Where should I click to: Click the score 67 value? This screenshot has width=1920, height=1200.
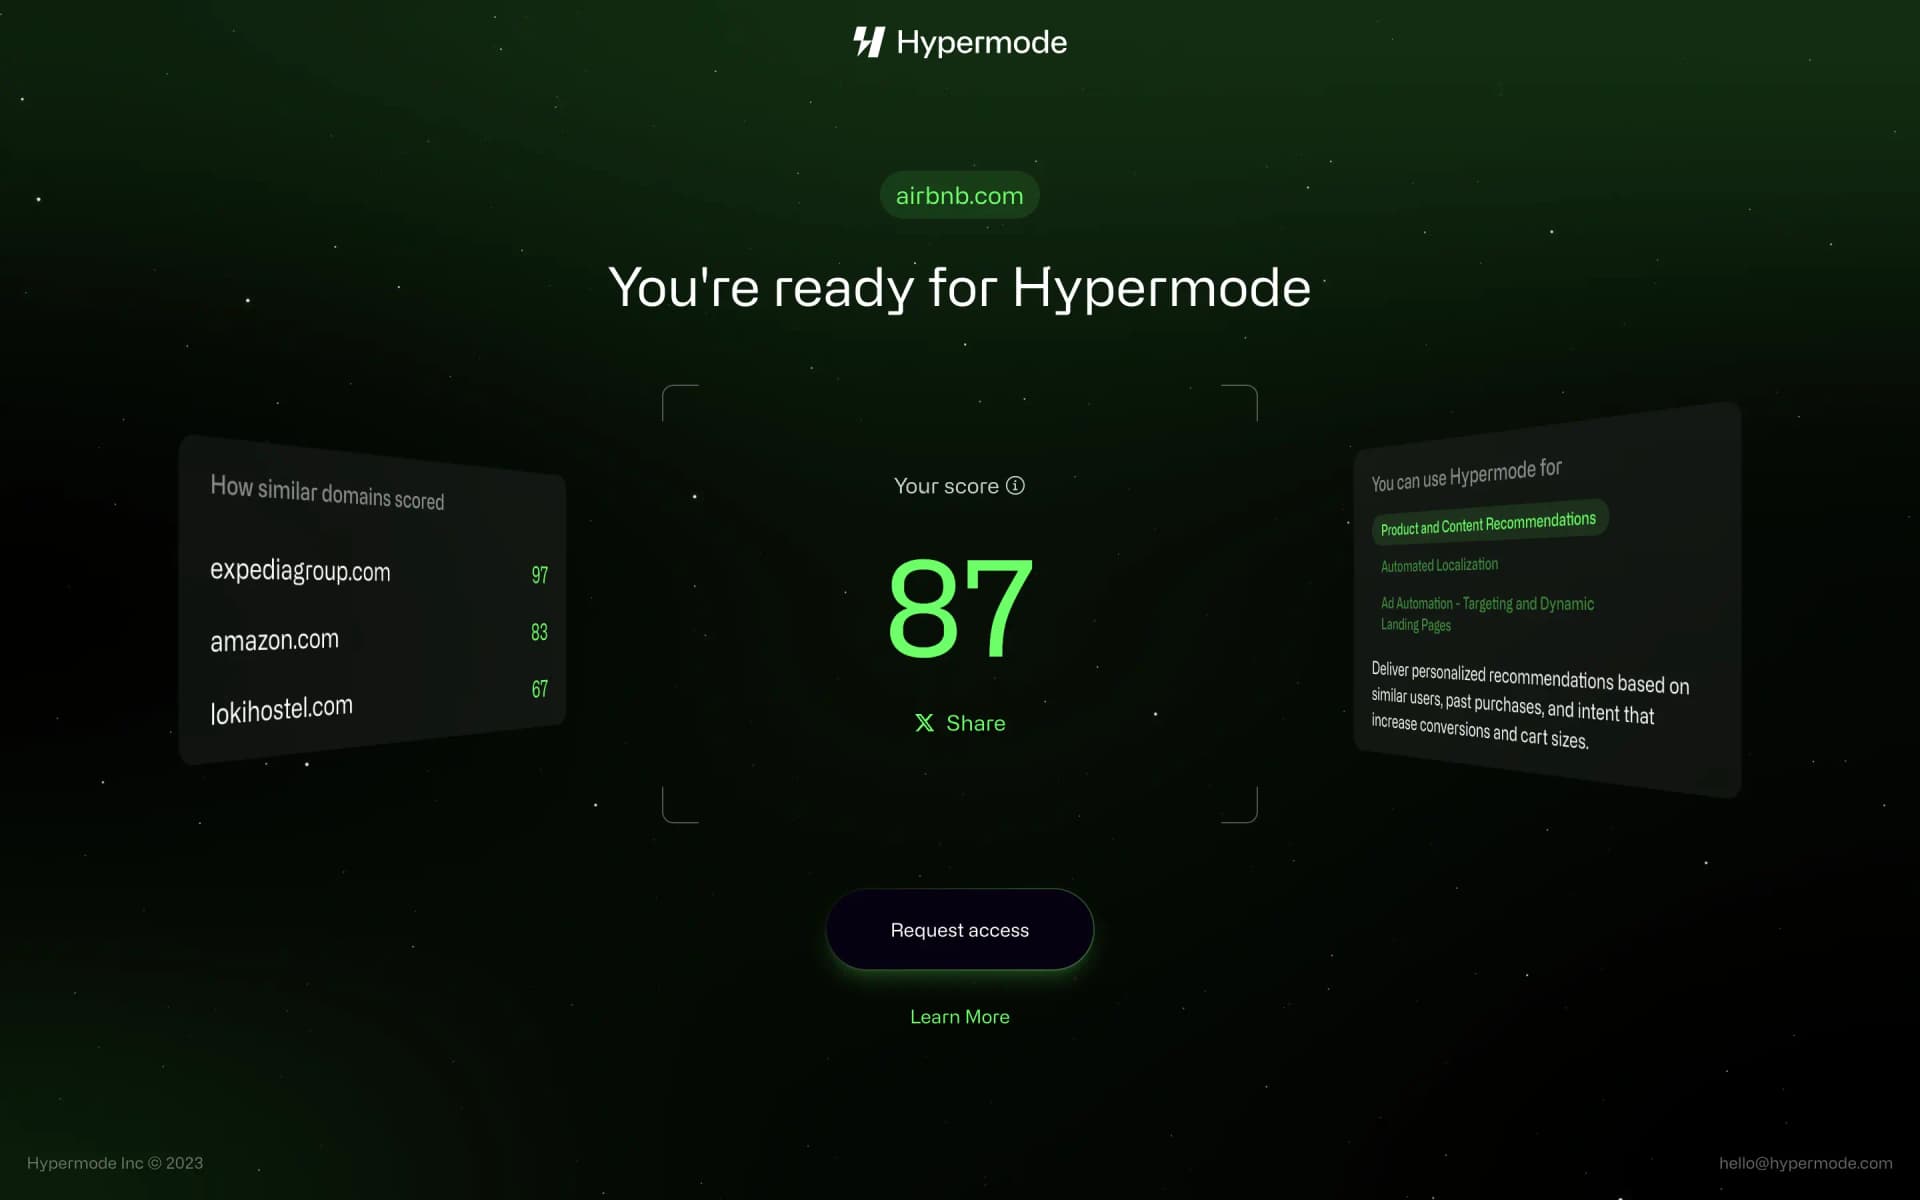click(539, 689)
